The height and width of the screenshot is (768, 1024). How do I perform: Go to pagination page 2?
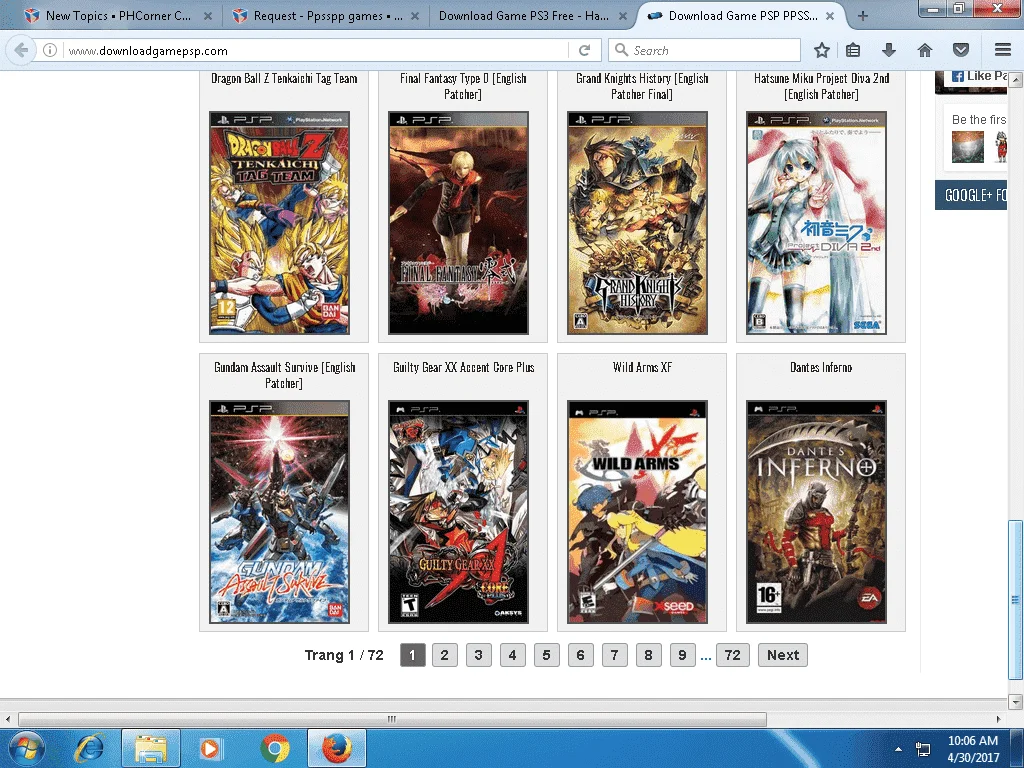point(445,655)
